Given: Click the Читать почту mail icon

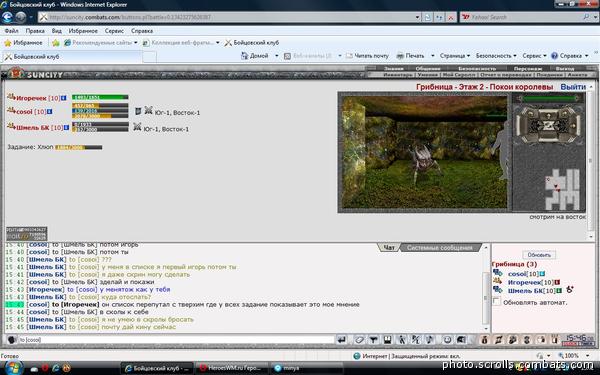Looking at the screenshot, I should [x=349, y=56].
